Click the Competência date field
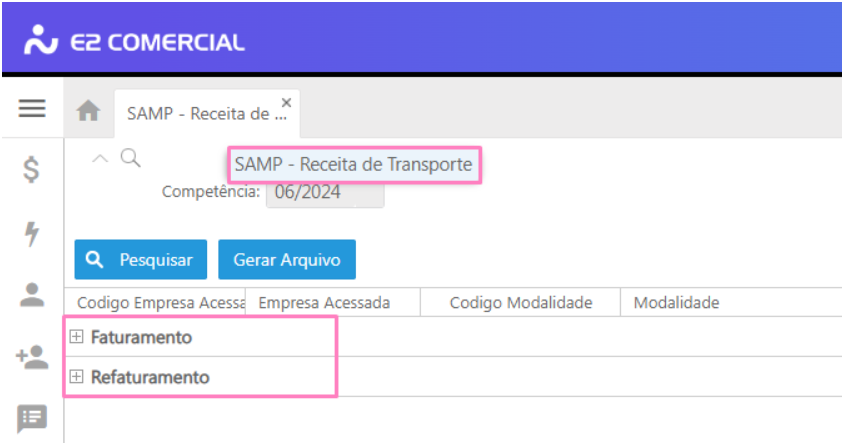 [325, 192]
